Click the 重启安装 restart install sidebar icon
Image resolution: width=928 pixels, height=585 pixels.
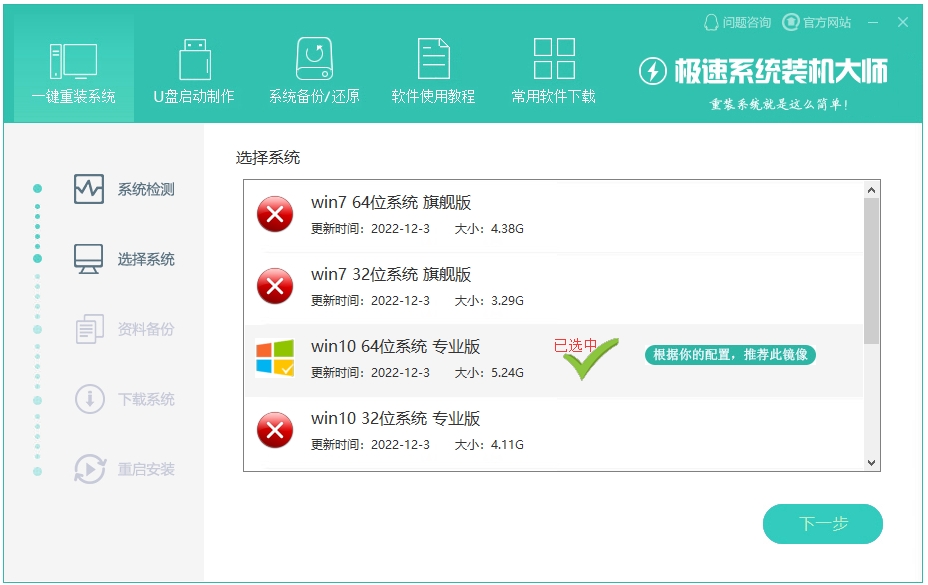(x=88, y=469)
